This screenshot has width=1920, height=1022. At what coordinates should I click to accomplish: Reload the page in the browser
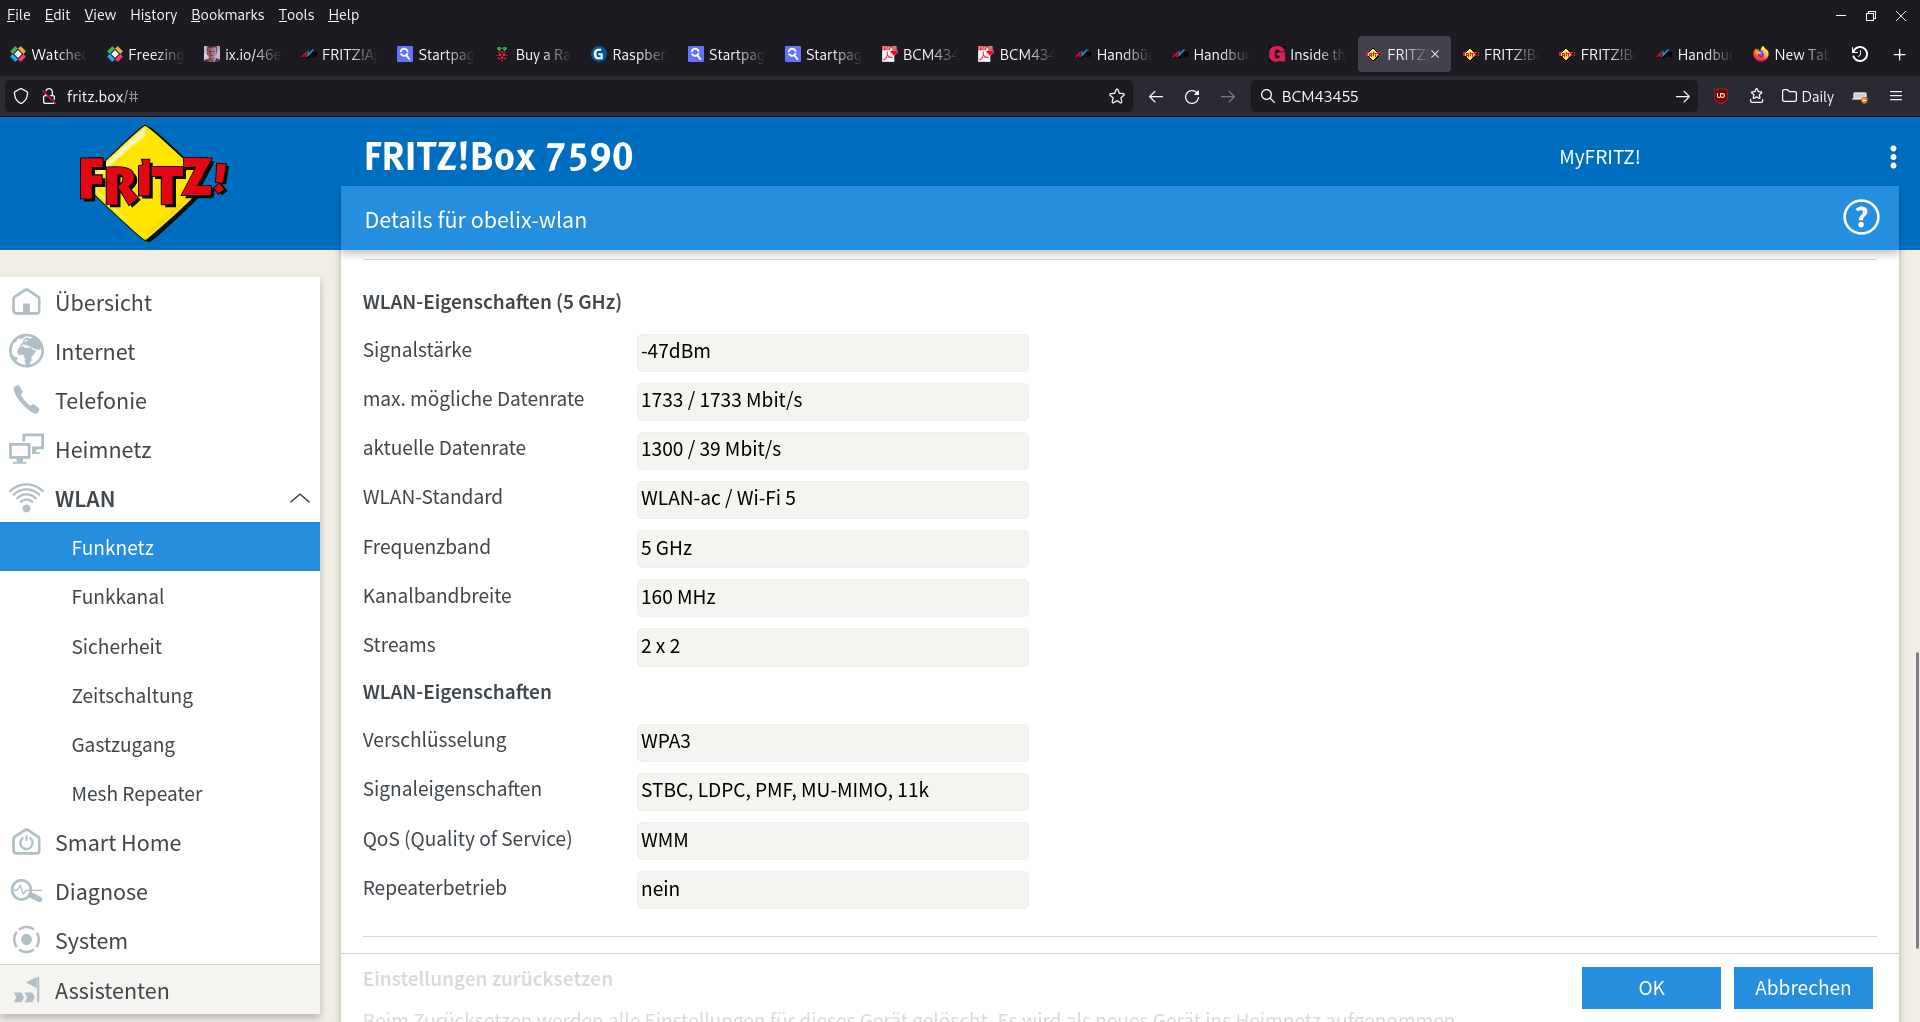point(1192,97)
